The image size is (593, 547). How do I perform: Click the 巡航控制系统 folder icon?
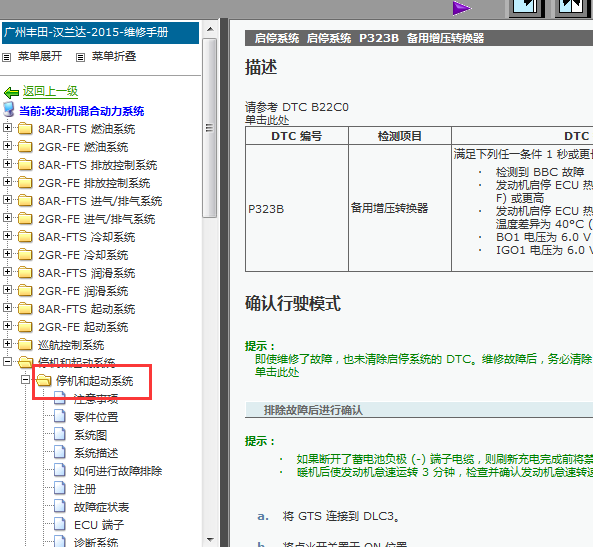(25, 344)
